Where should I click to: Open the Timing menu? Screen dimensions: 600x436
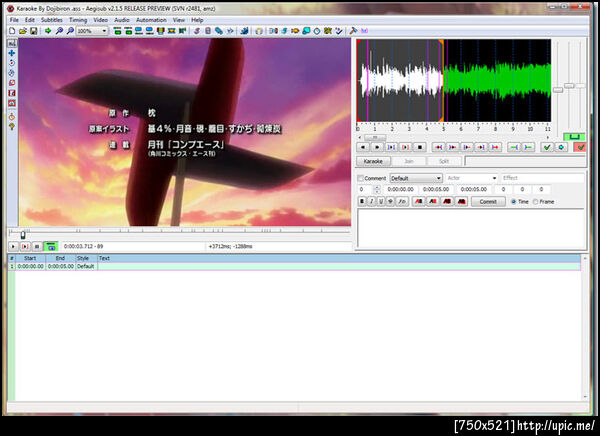[x=78, y=20]
